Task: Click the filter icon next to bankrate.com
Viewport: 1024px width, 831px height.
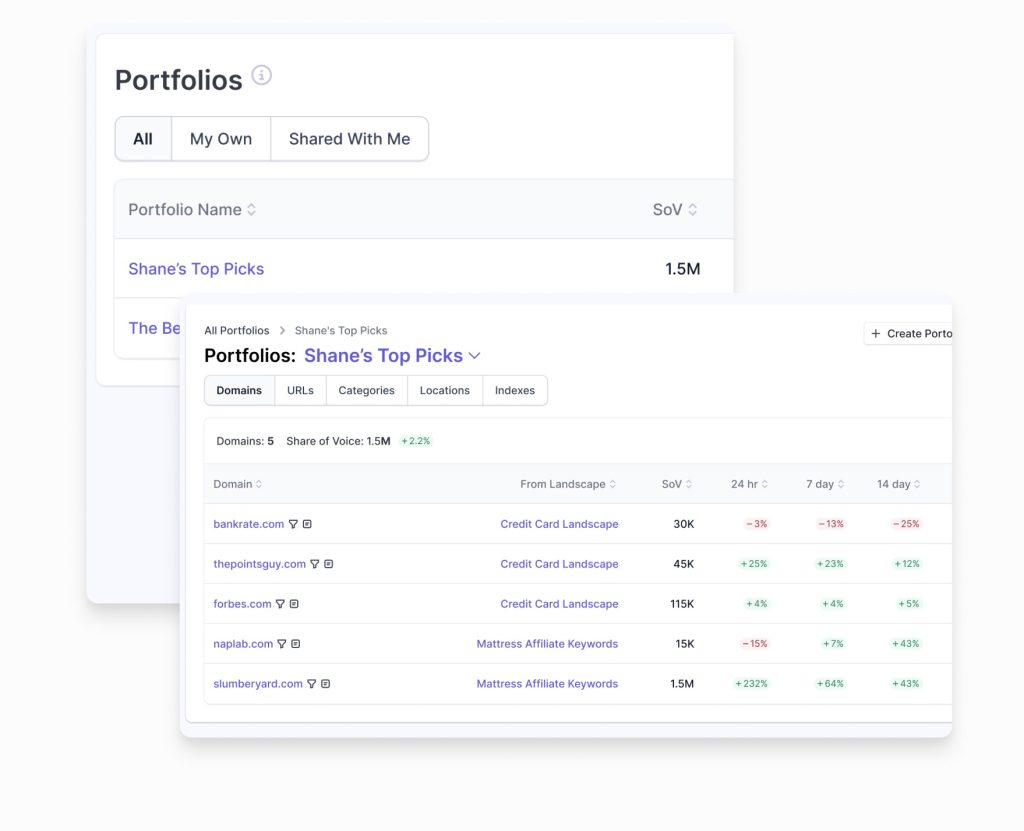Action: click(293, 524)
